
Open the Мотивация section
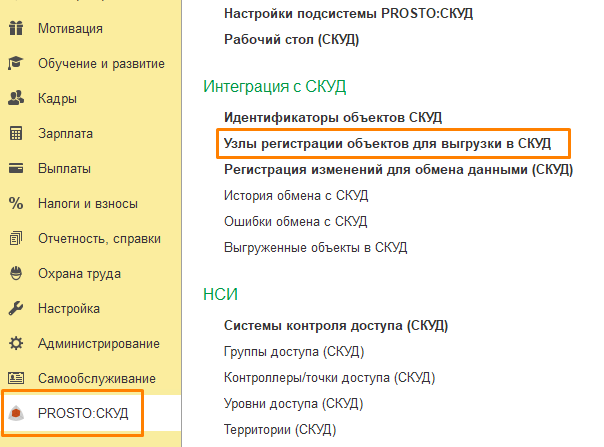(70, 29)
